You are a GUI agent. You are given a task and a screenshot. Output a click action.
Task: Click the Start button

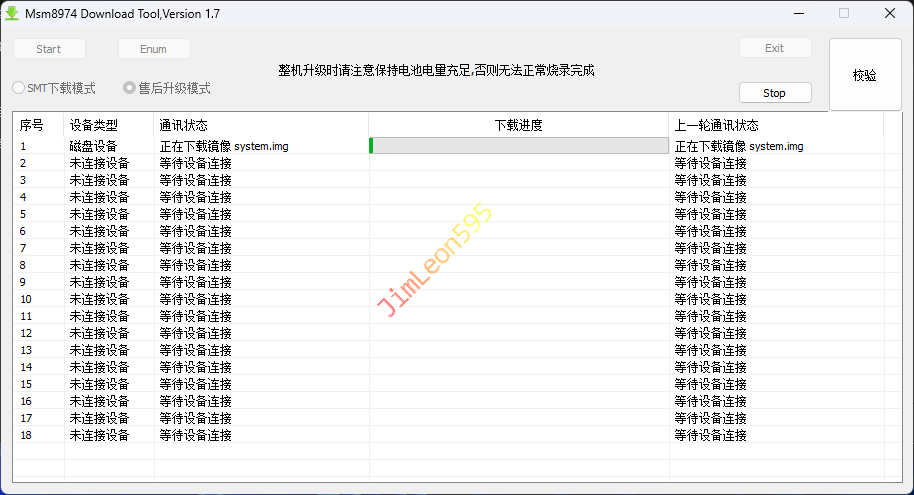[49, 49]
